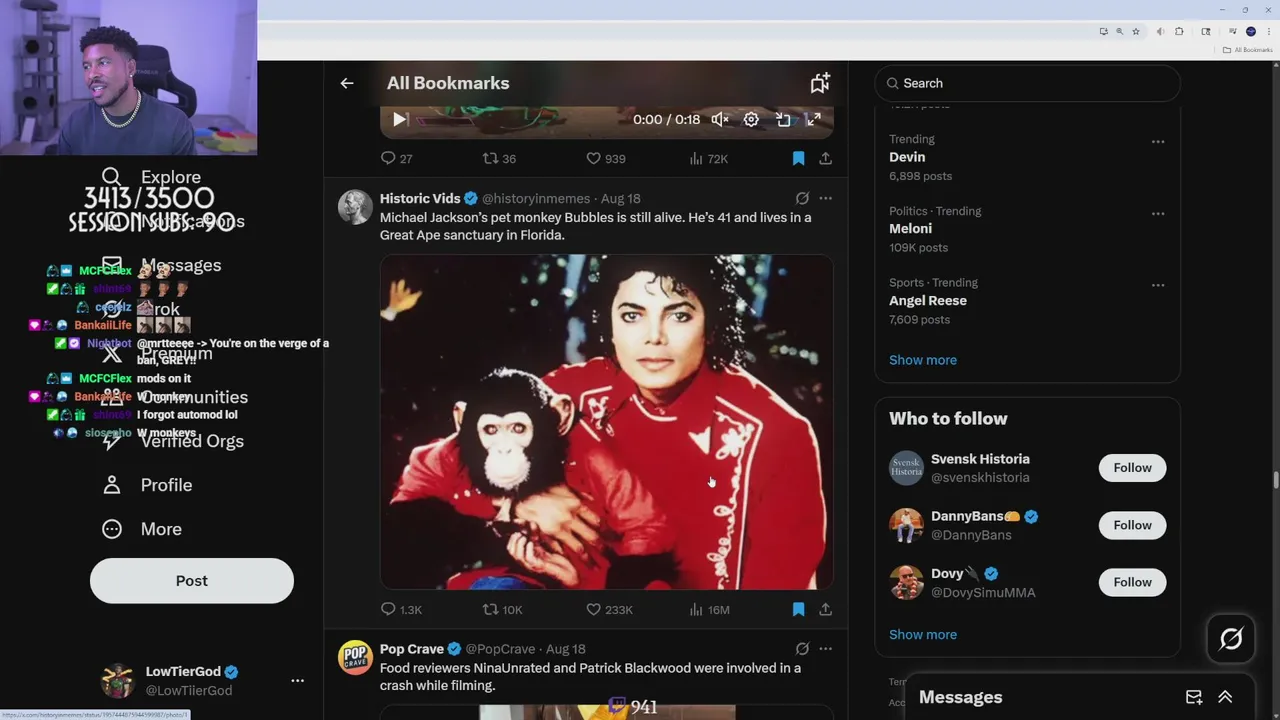The height and width of the screenshot is (720, 1280).
Task: Repost the tweet with 10K reposts
Action: tap(502, 609)
